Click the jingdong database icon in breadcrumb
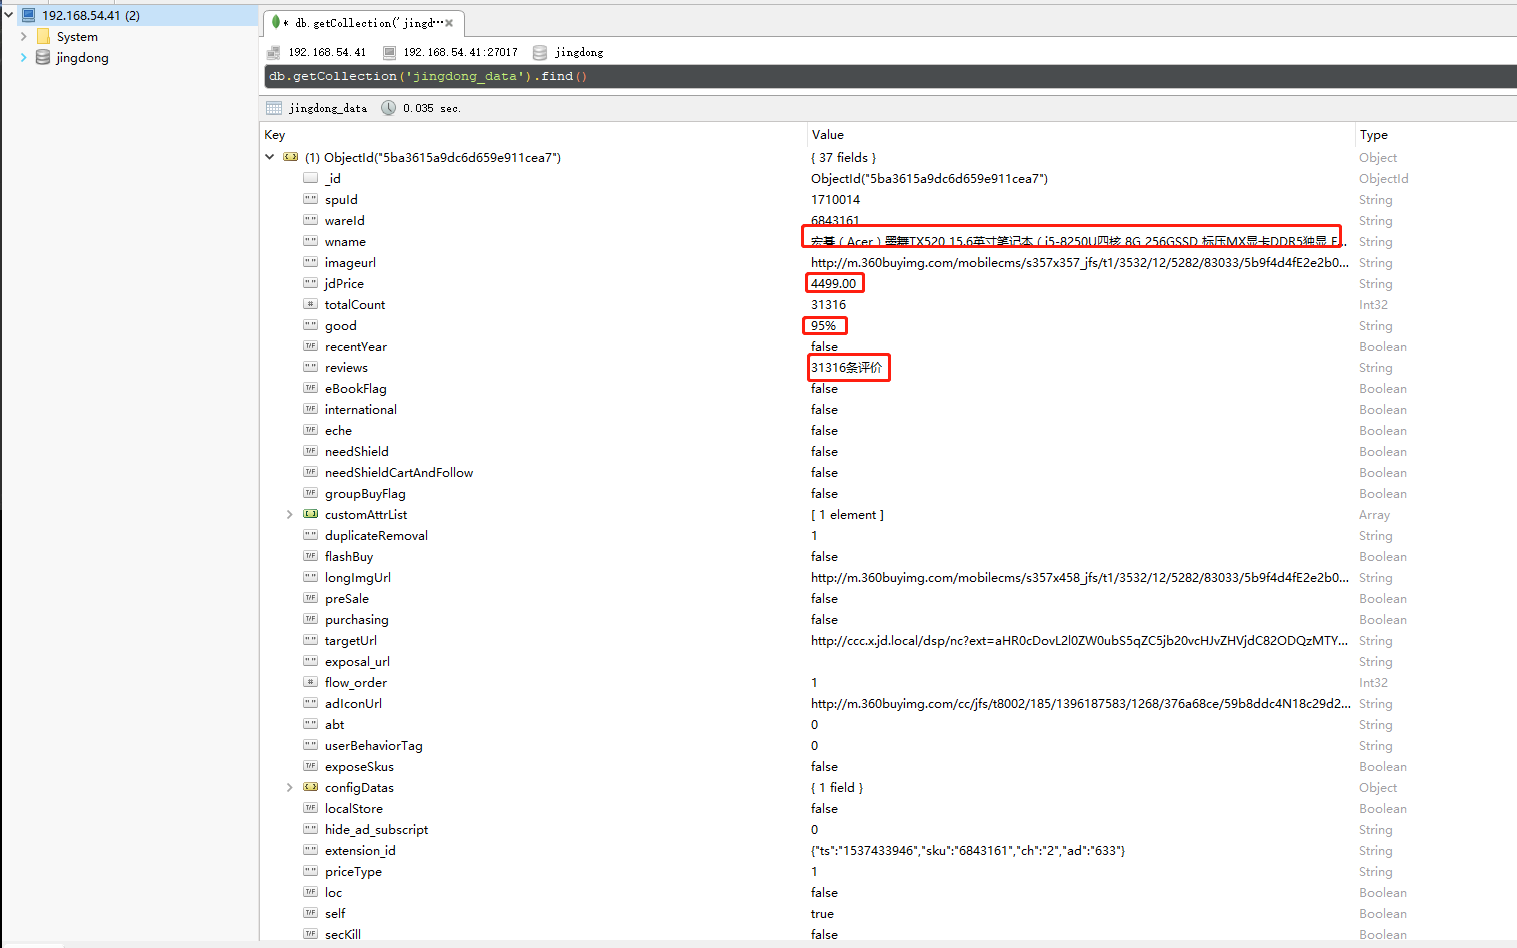Image resolution: width=1517 pixels, height=948 pixels. (540, 52)
